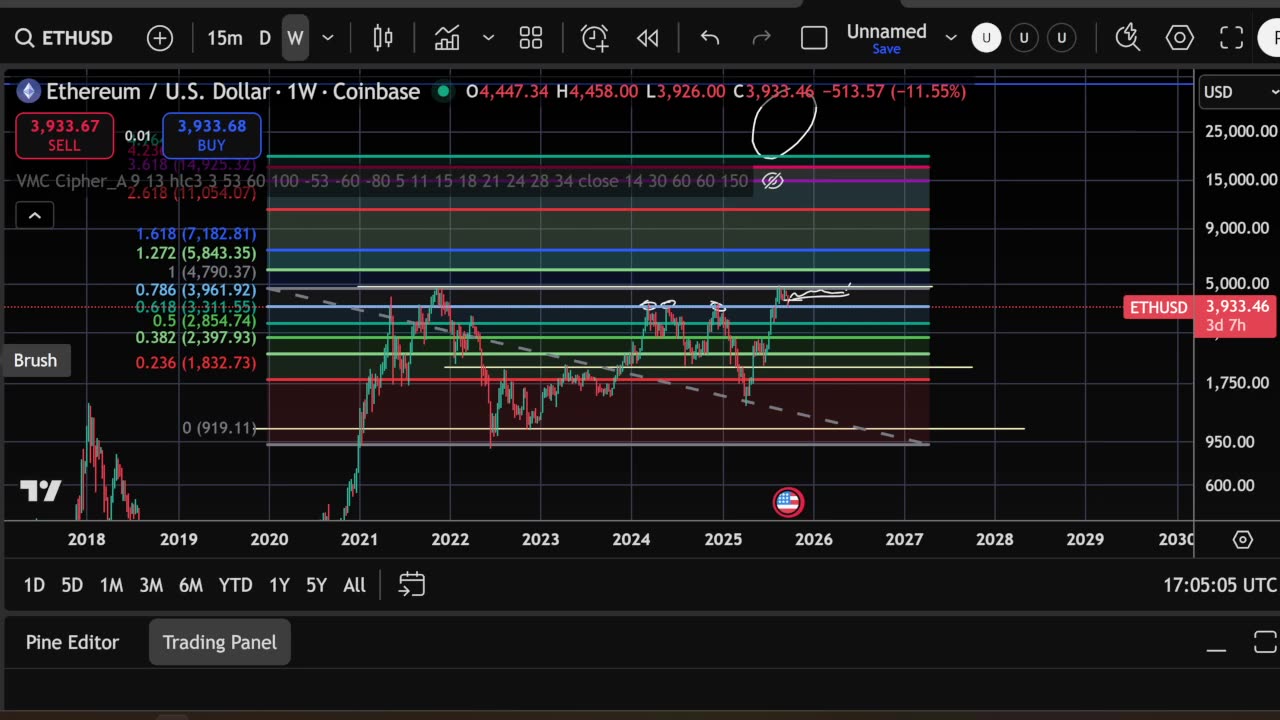The height and width of the screenshot is (720, 1280).
Task: Open timezone menu at 17:05:05 UTC
Action: point(1219,585)
